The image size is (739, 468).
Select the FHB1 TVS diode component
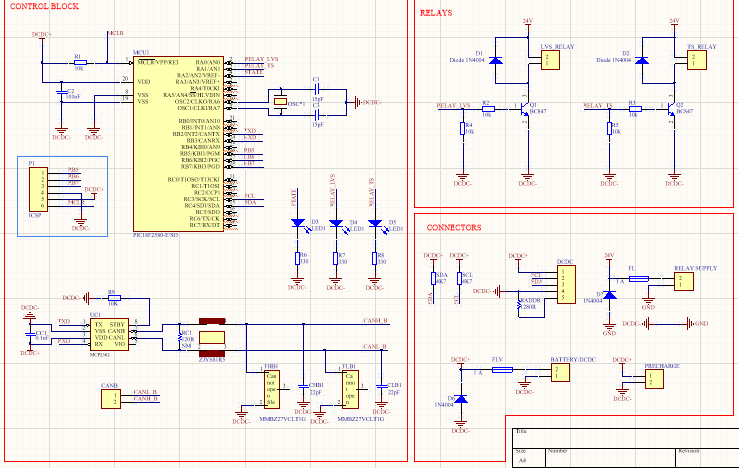[x=271, y=389]
